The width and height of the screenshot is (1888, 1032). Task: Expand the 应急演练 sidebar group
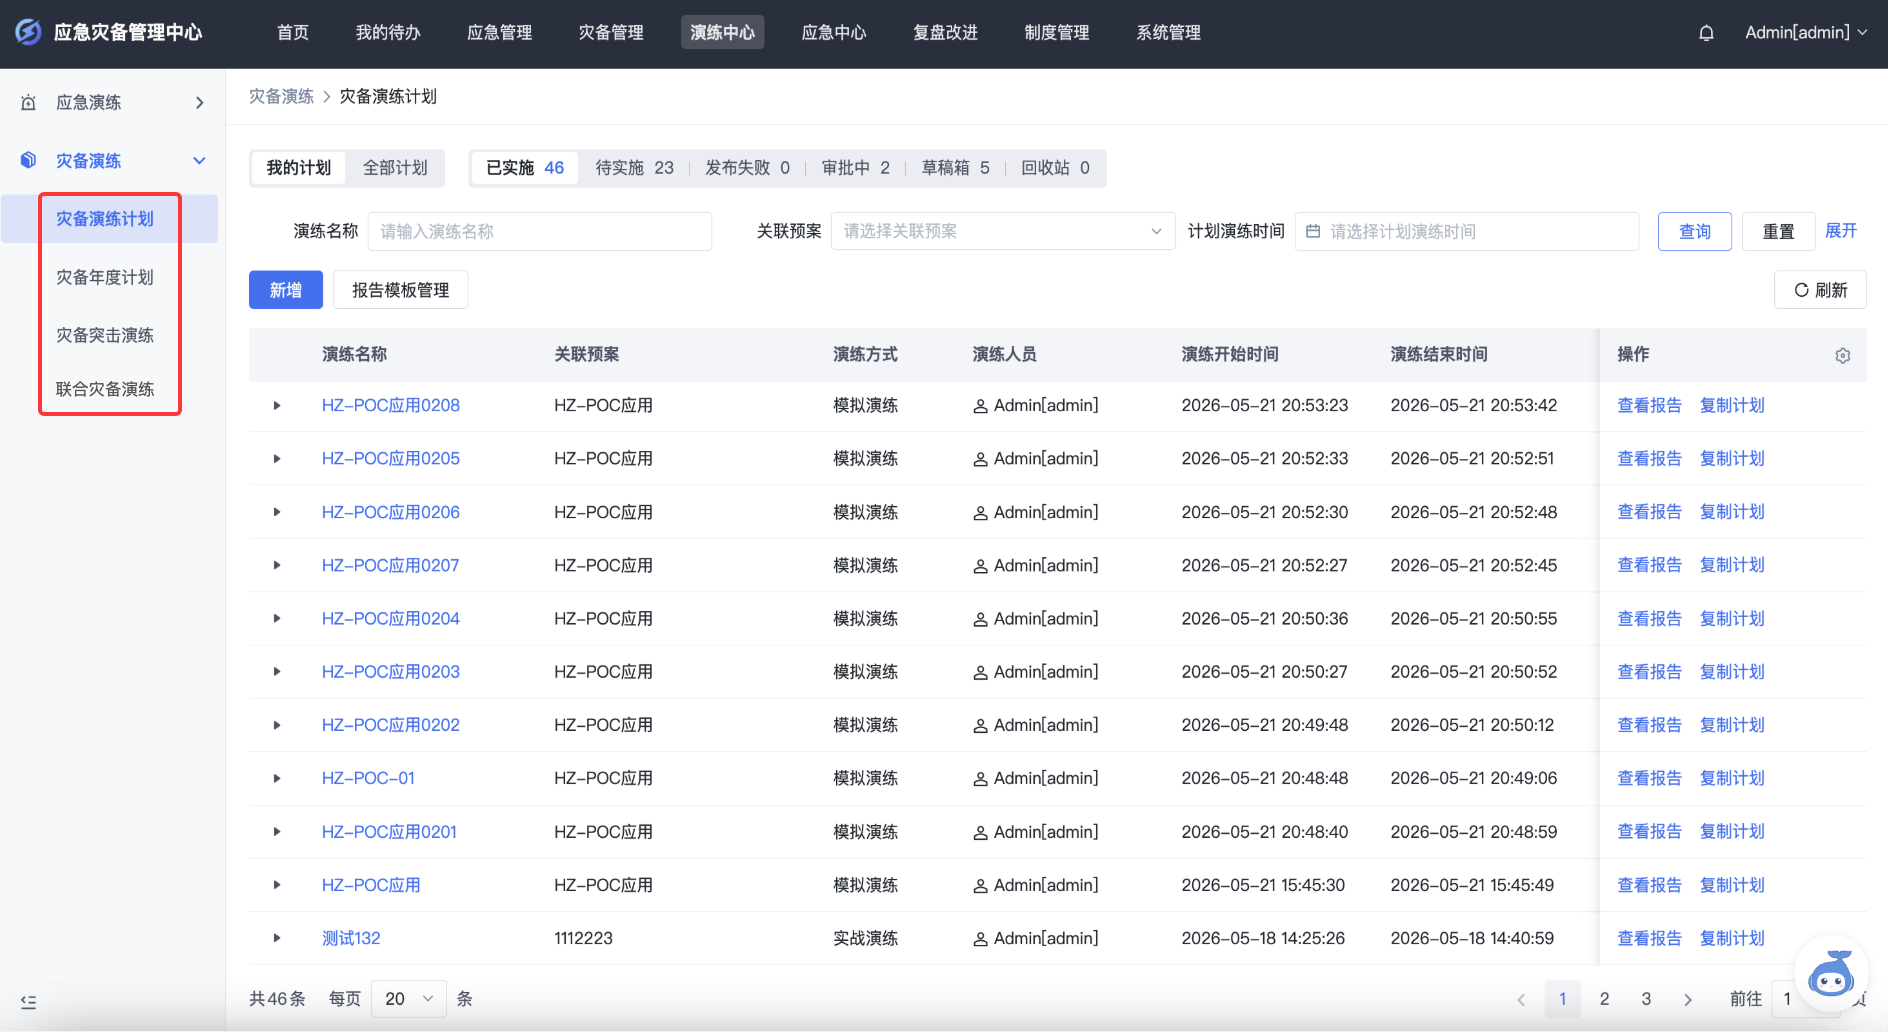199,103
